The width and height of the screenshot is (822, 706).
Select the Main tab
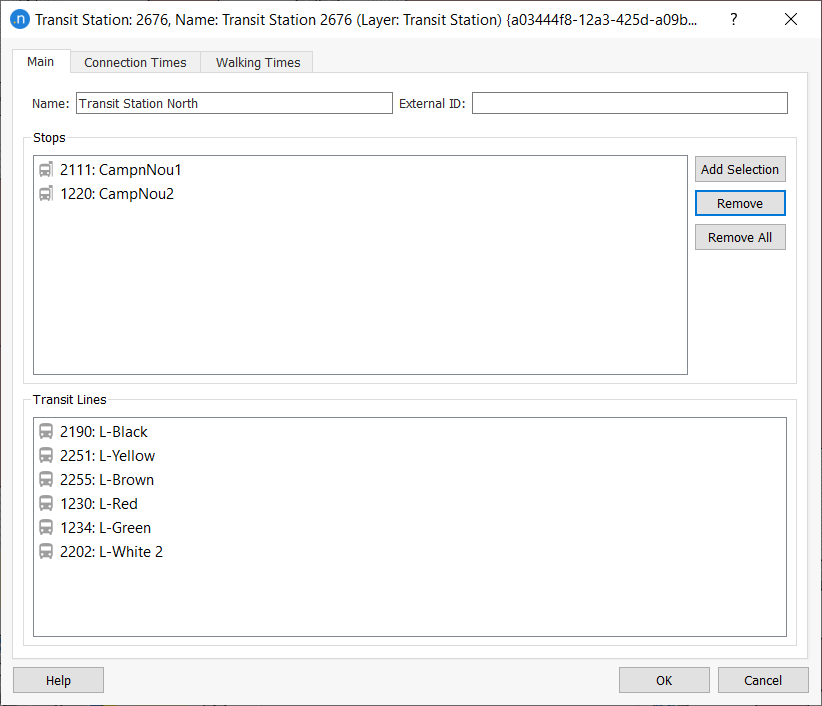(x=41, y=61)
